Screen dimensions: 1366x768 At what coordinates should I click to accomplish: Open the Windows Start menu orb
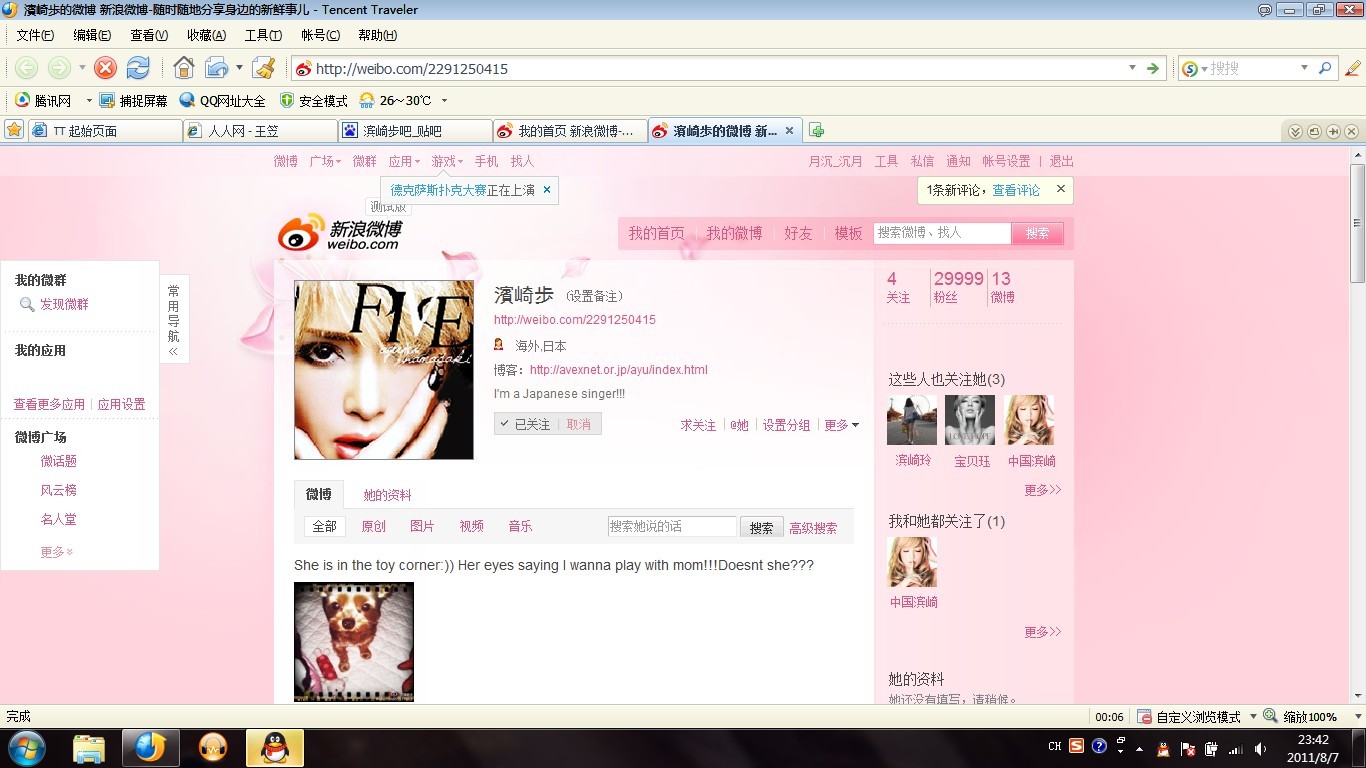[x=26, y=747]
